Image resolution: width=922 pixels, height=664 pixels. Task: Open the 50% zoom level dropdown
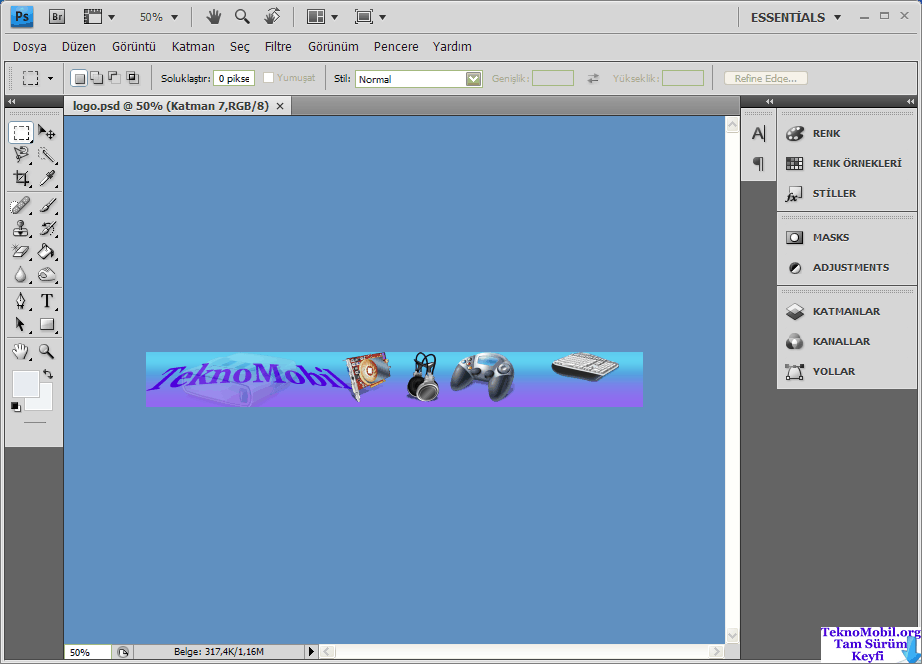pyautogui.click(x=159, y=17)
